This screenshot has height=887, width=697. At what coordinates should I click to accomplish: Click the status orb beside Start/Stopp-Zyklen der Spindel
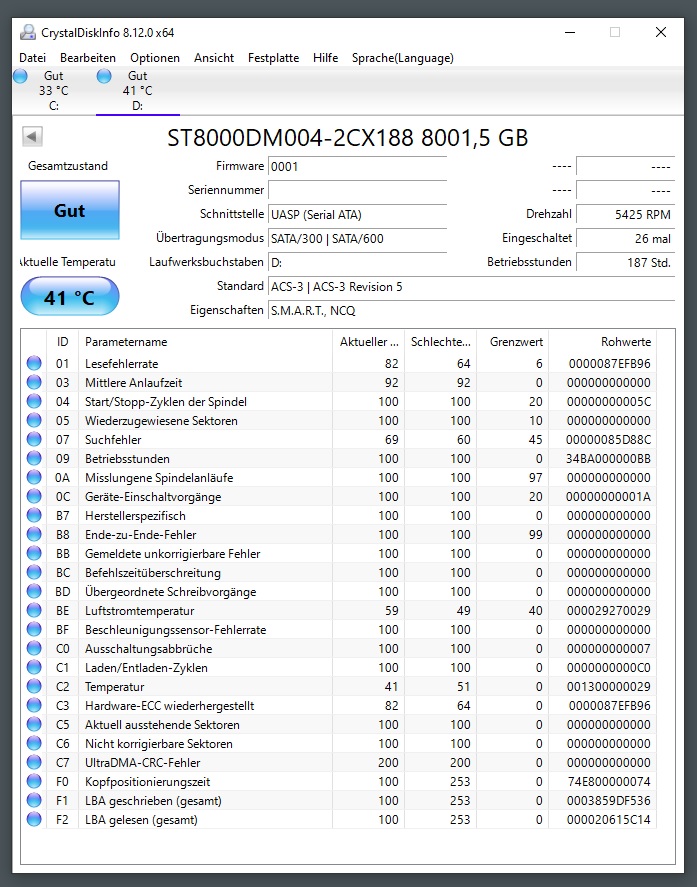click(x=34, y=401)
